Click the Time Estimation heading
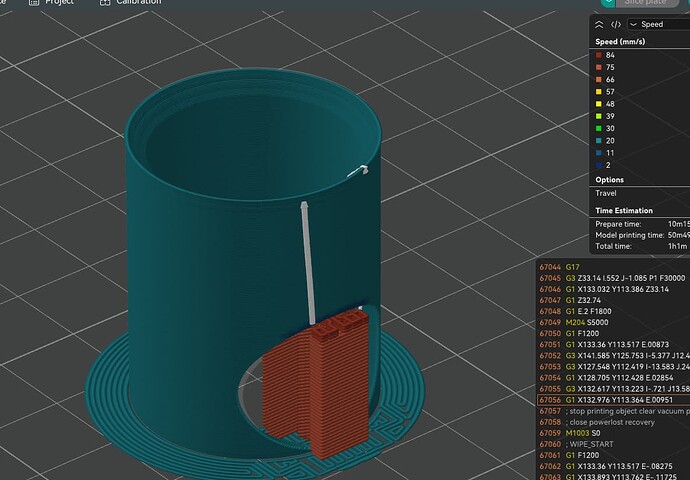This screenshot has width=690, height=480. tap(624, 211)
